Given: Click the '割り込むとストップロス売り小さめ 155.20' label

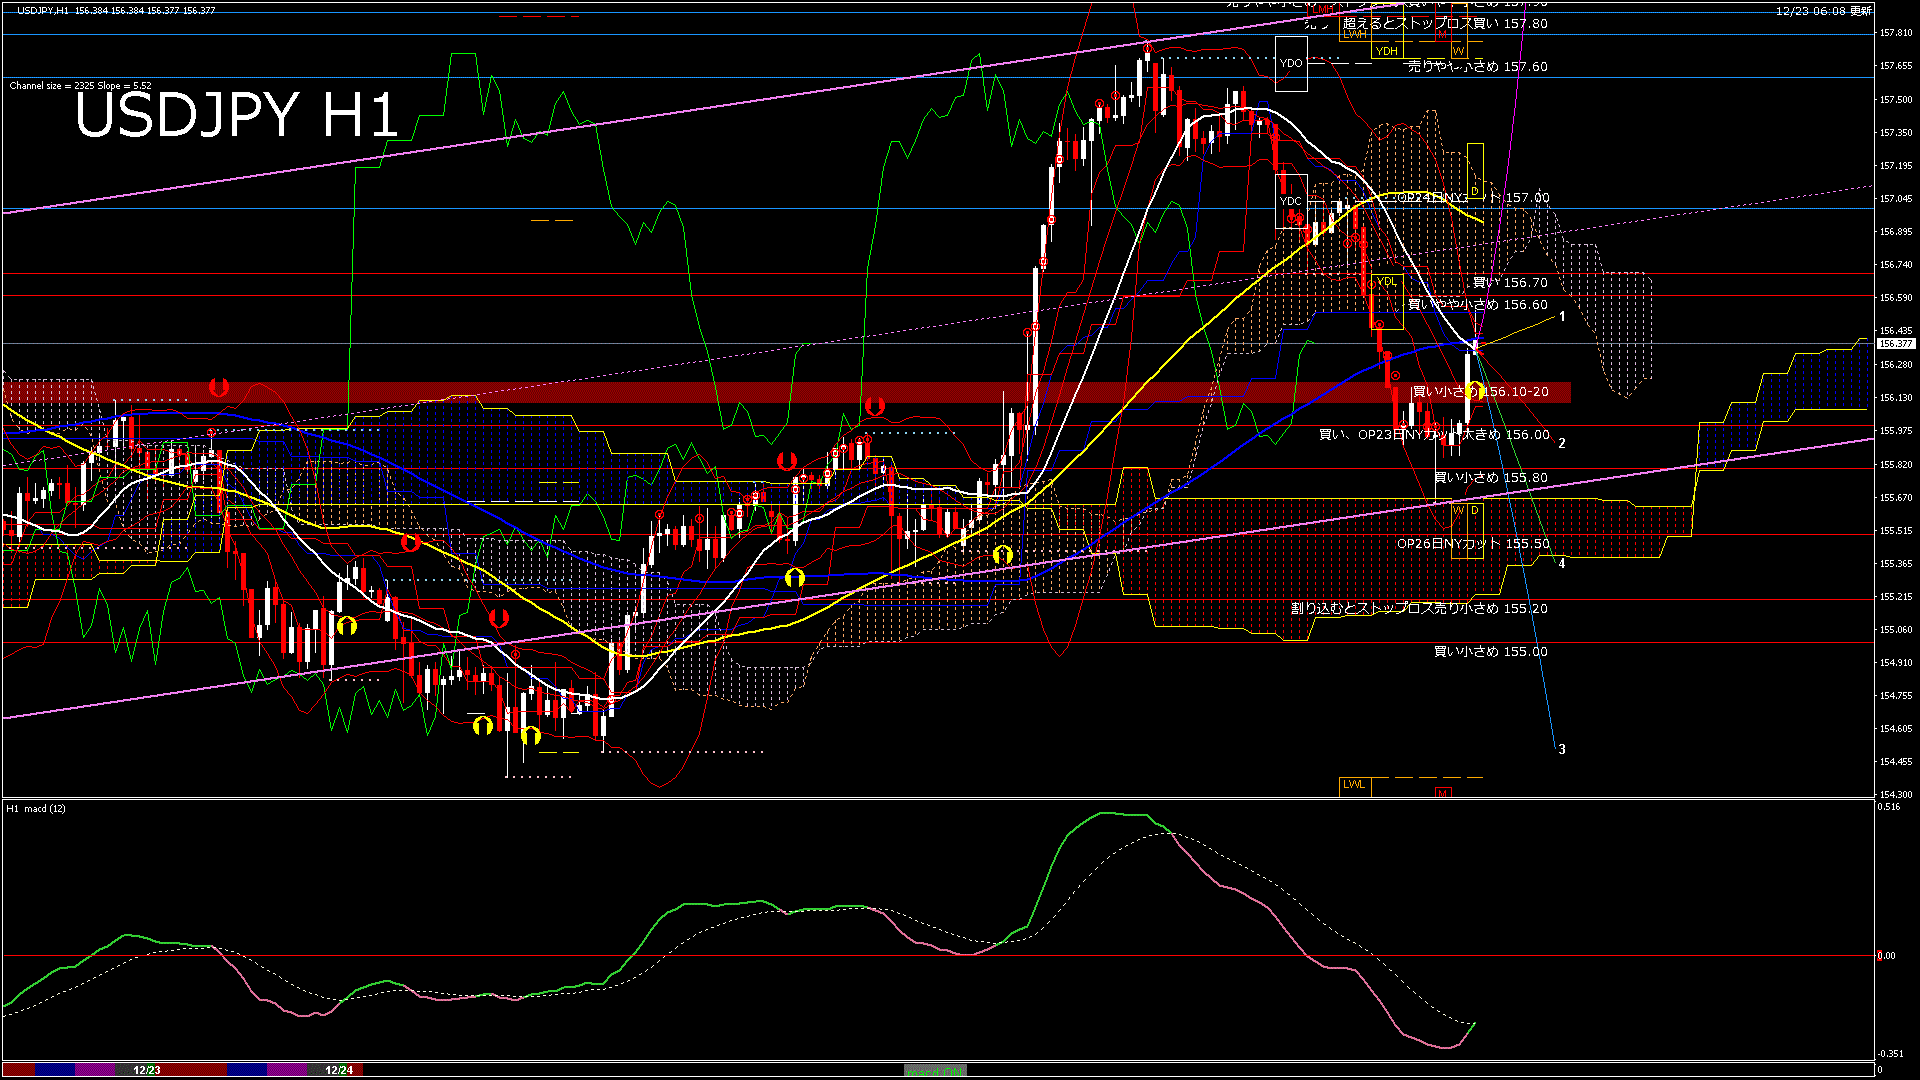Looking at the screenshot, I should [1418, 608].
